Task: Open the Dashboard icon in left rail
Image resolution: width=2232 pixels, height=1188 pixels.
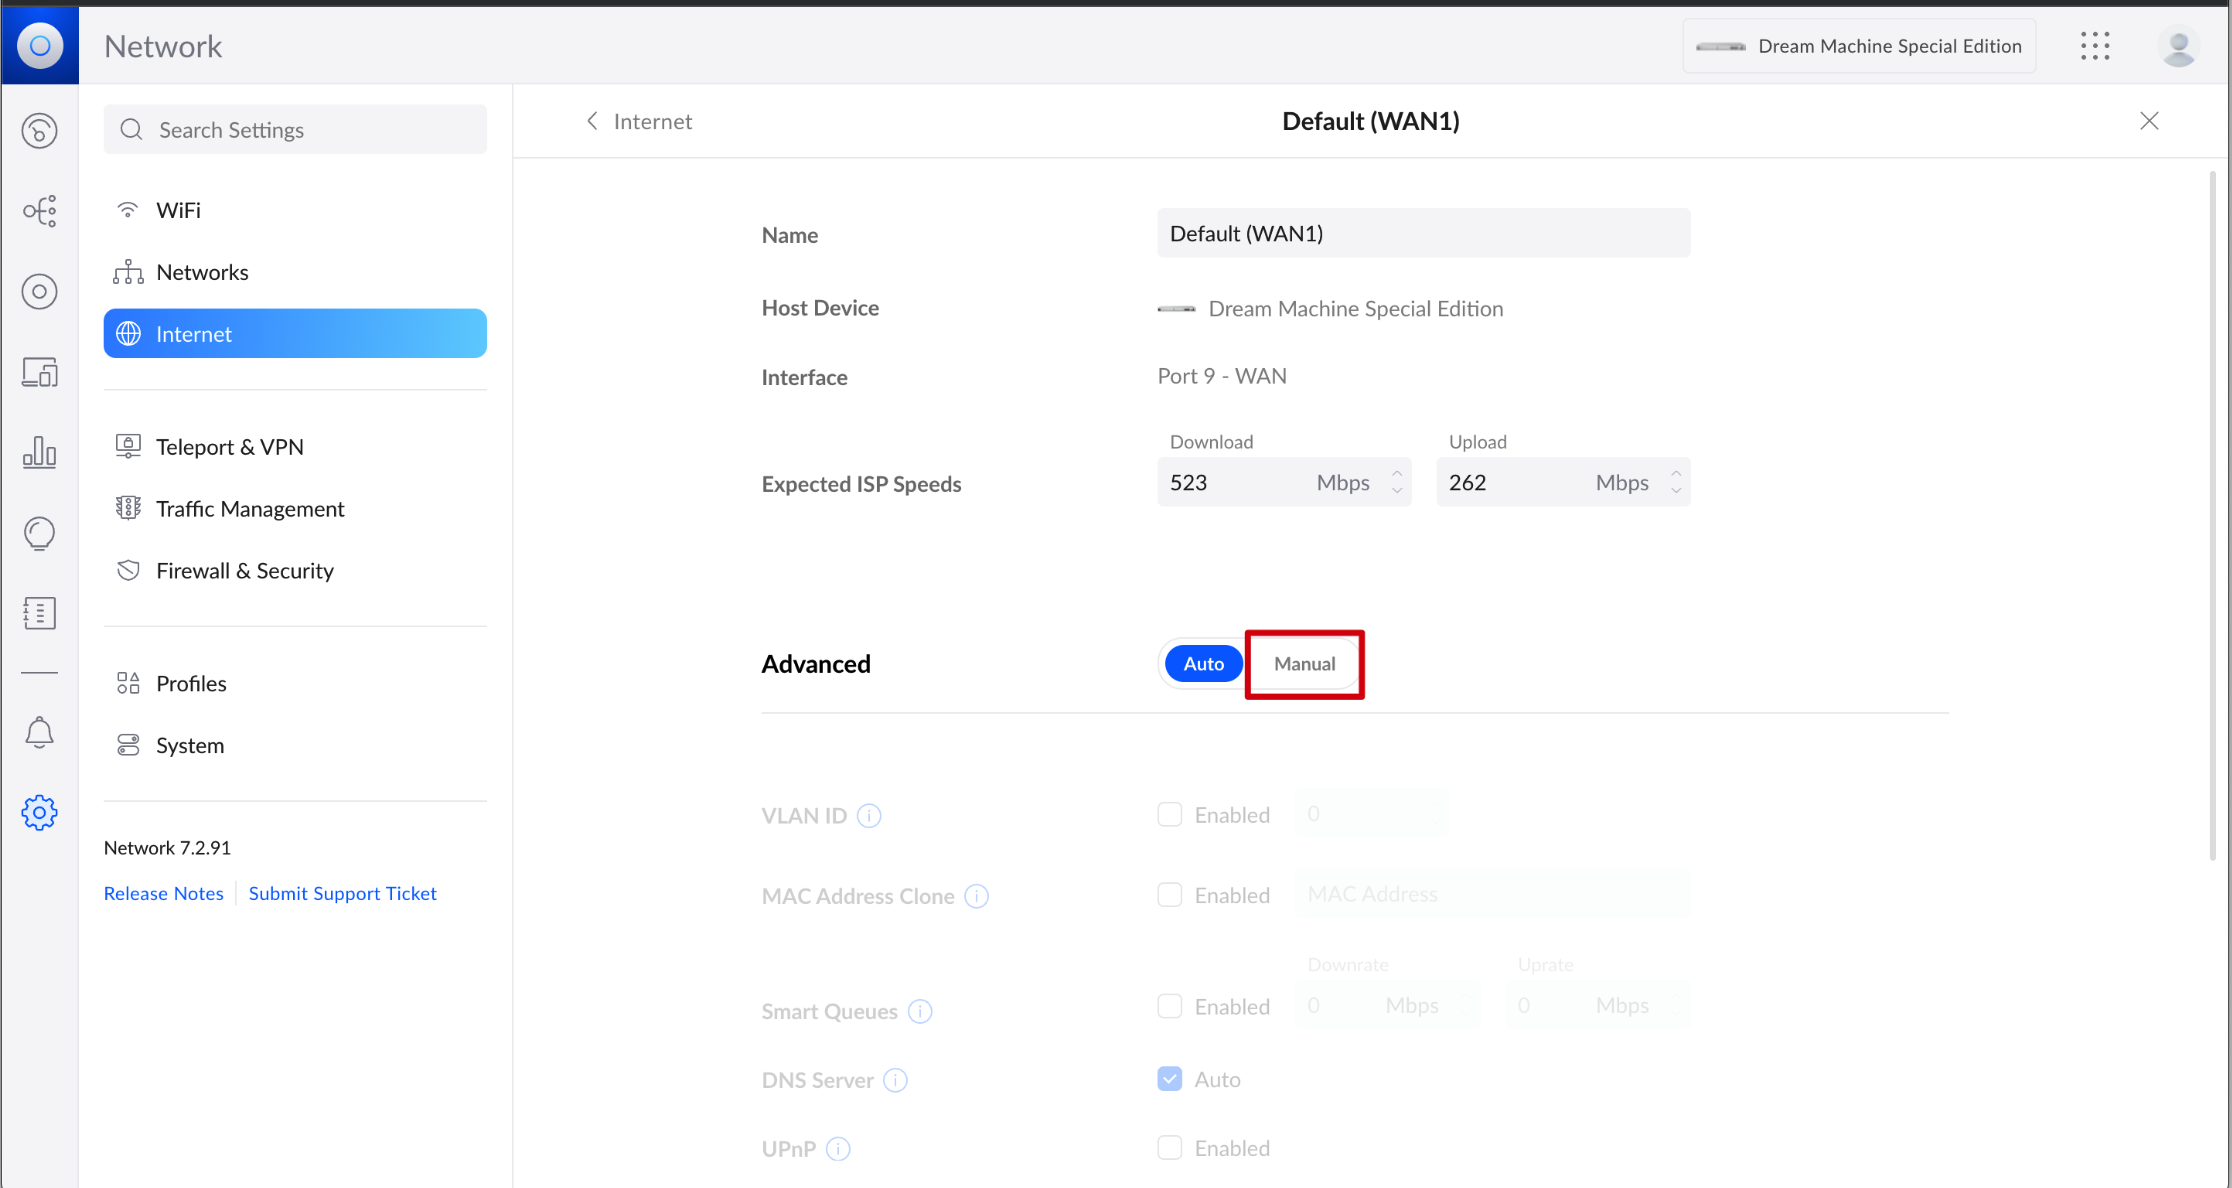Action: coord(39,131)
